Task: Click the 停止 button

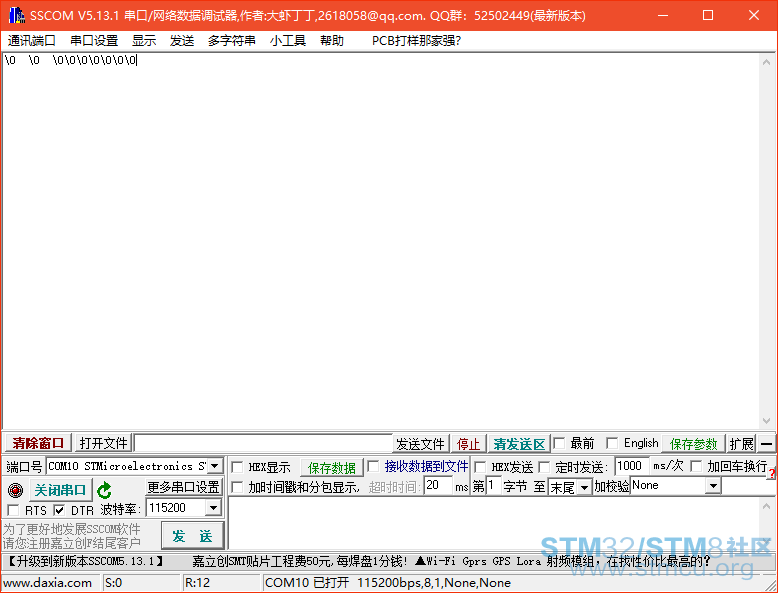Action: pos(468,444)
